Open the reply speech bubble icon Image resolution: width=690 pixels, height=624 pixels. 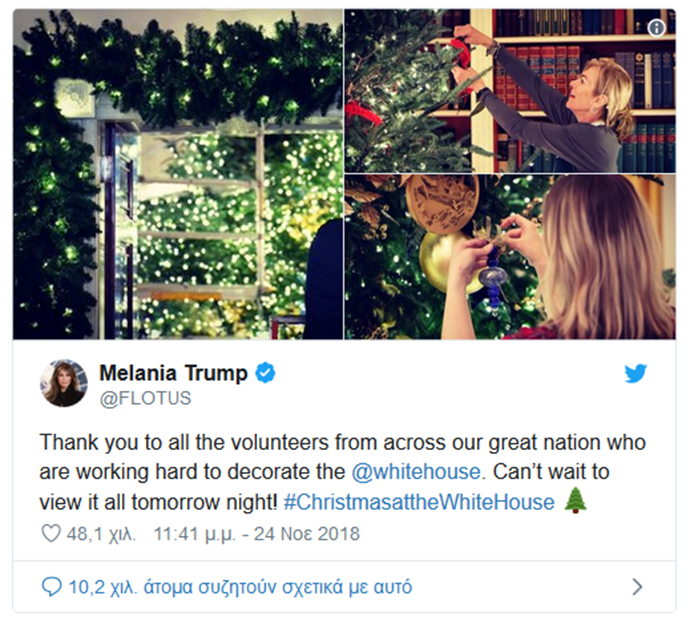pyautogui.click(x=51, y=587)
